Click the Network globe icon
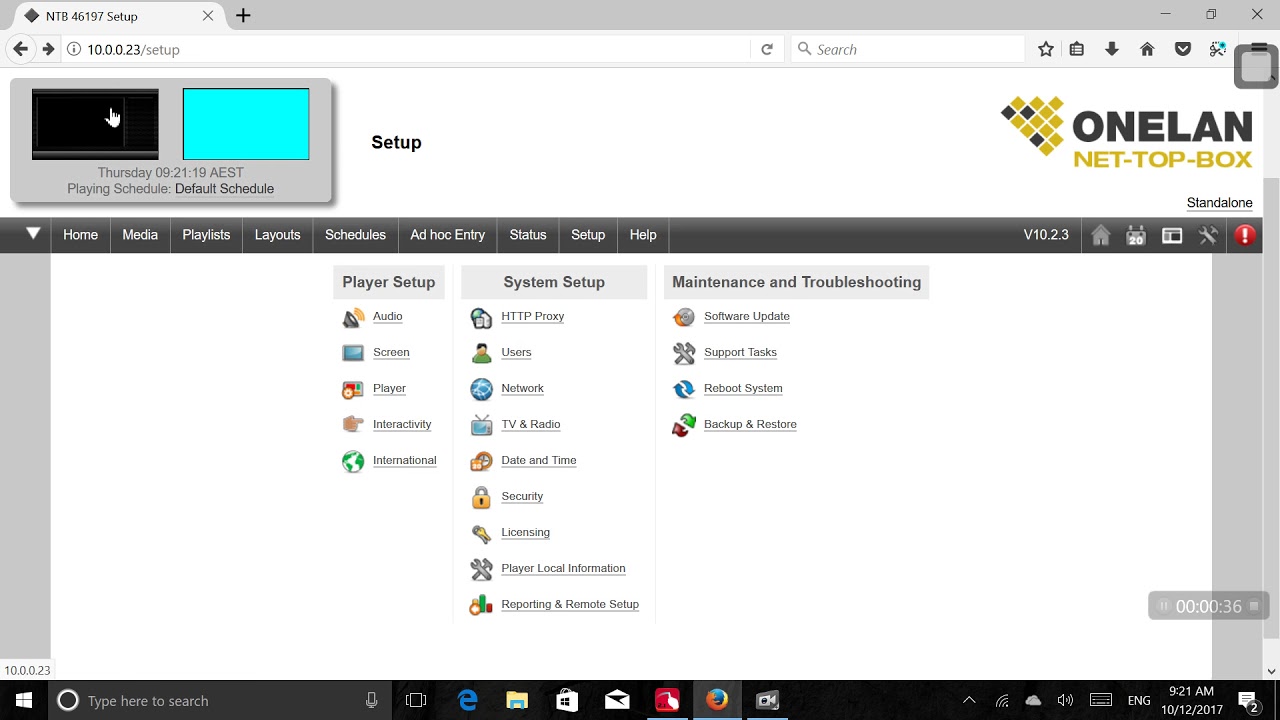This screenshot has height=720, width=1280. (481, 389)
